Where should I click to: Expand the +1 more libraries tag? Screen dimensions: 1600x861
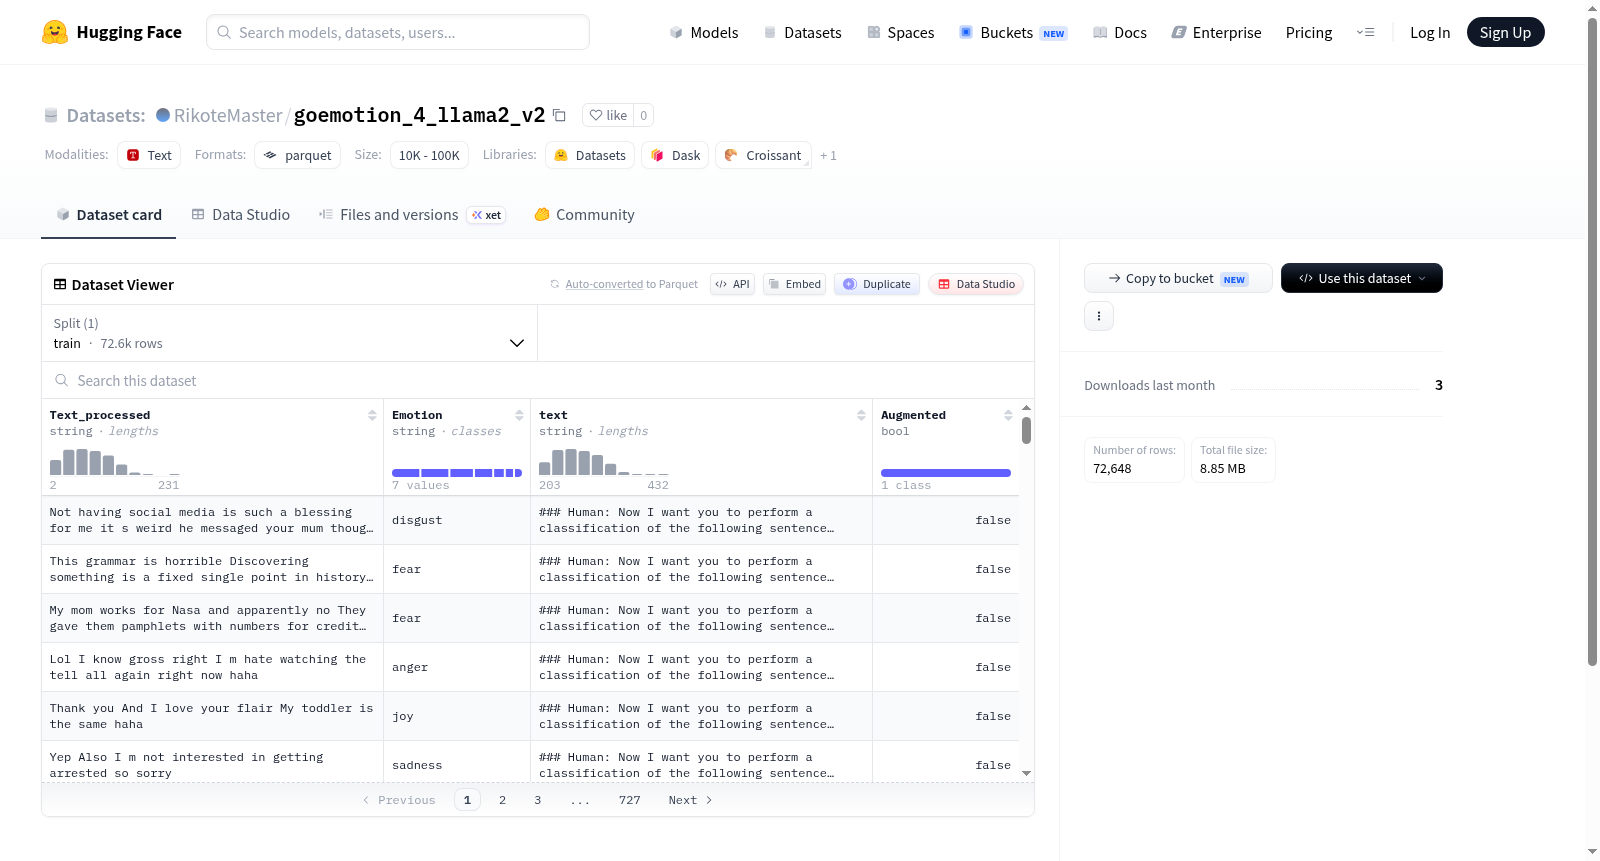click(828, 155)
